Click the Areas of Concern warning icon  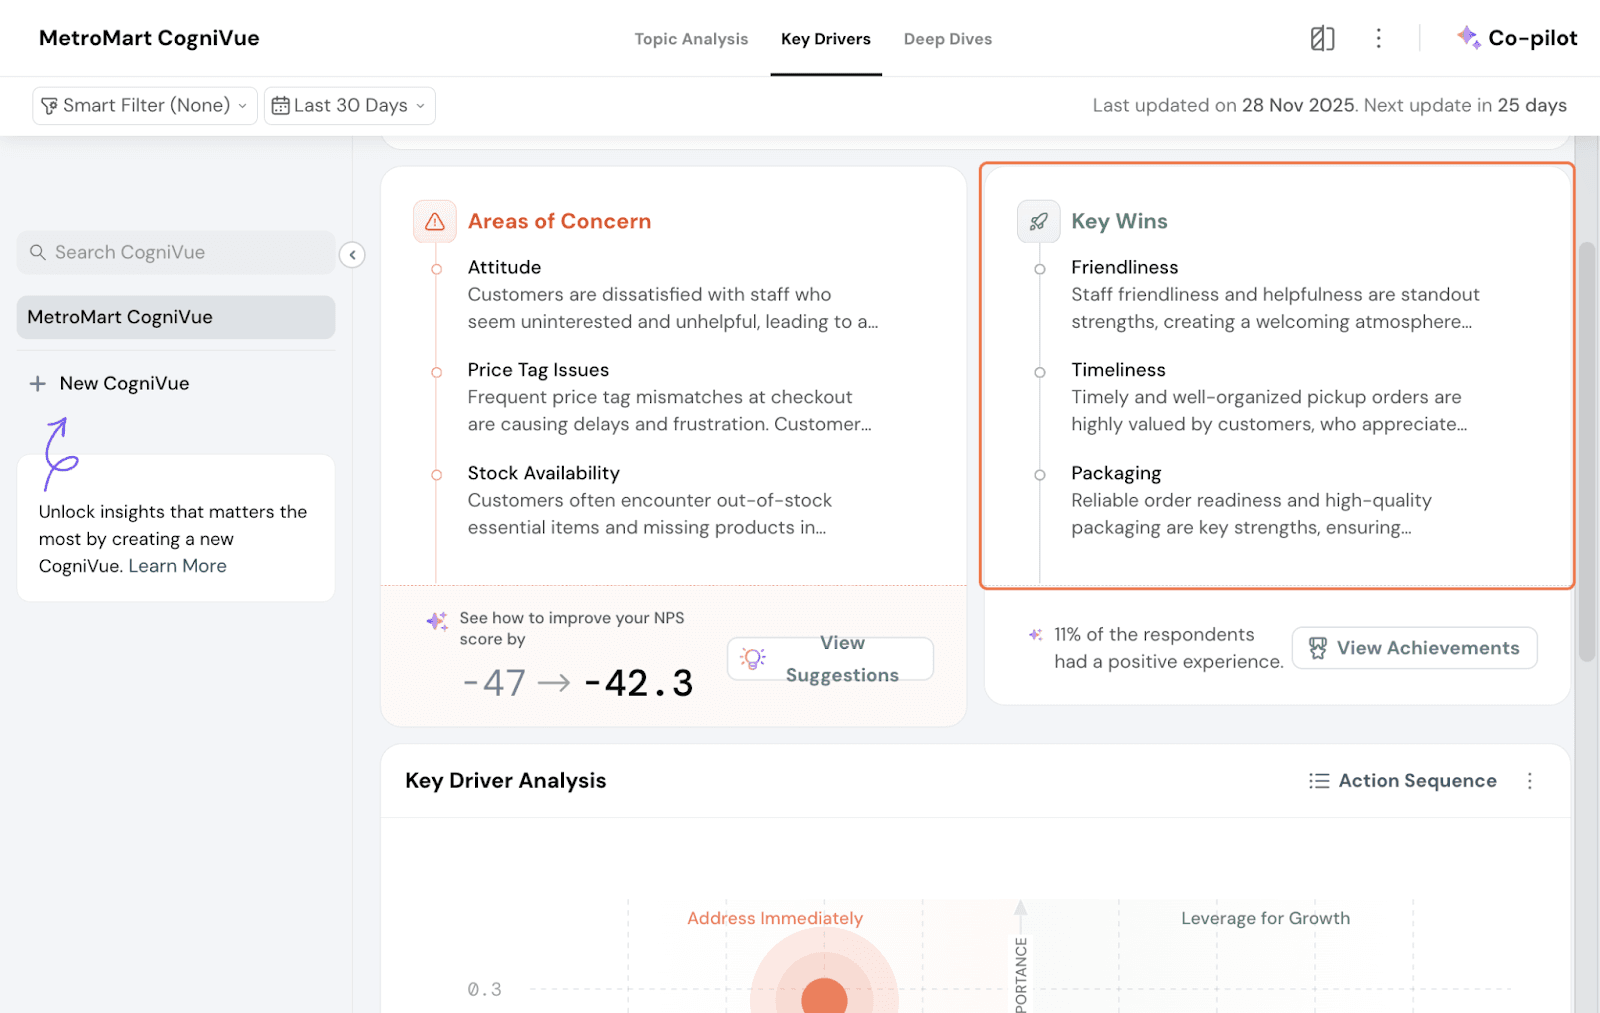(435, 222)
